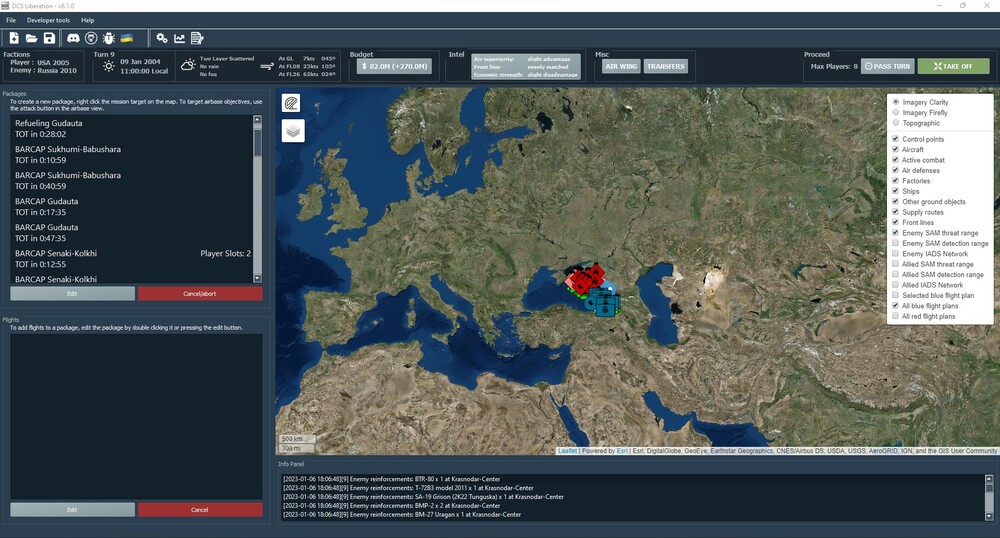Screen dimensions: 1000x538
Task: Click the notes document icon in toolbar
Action: click(x=197, y=38)
